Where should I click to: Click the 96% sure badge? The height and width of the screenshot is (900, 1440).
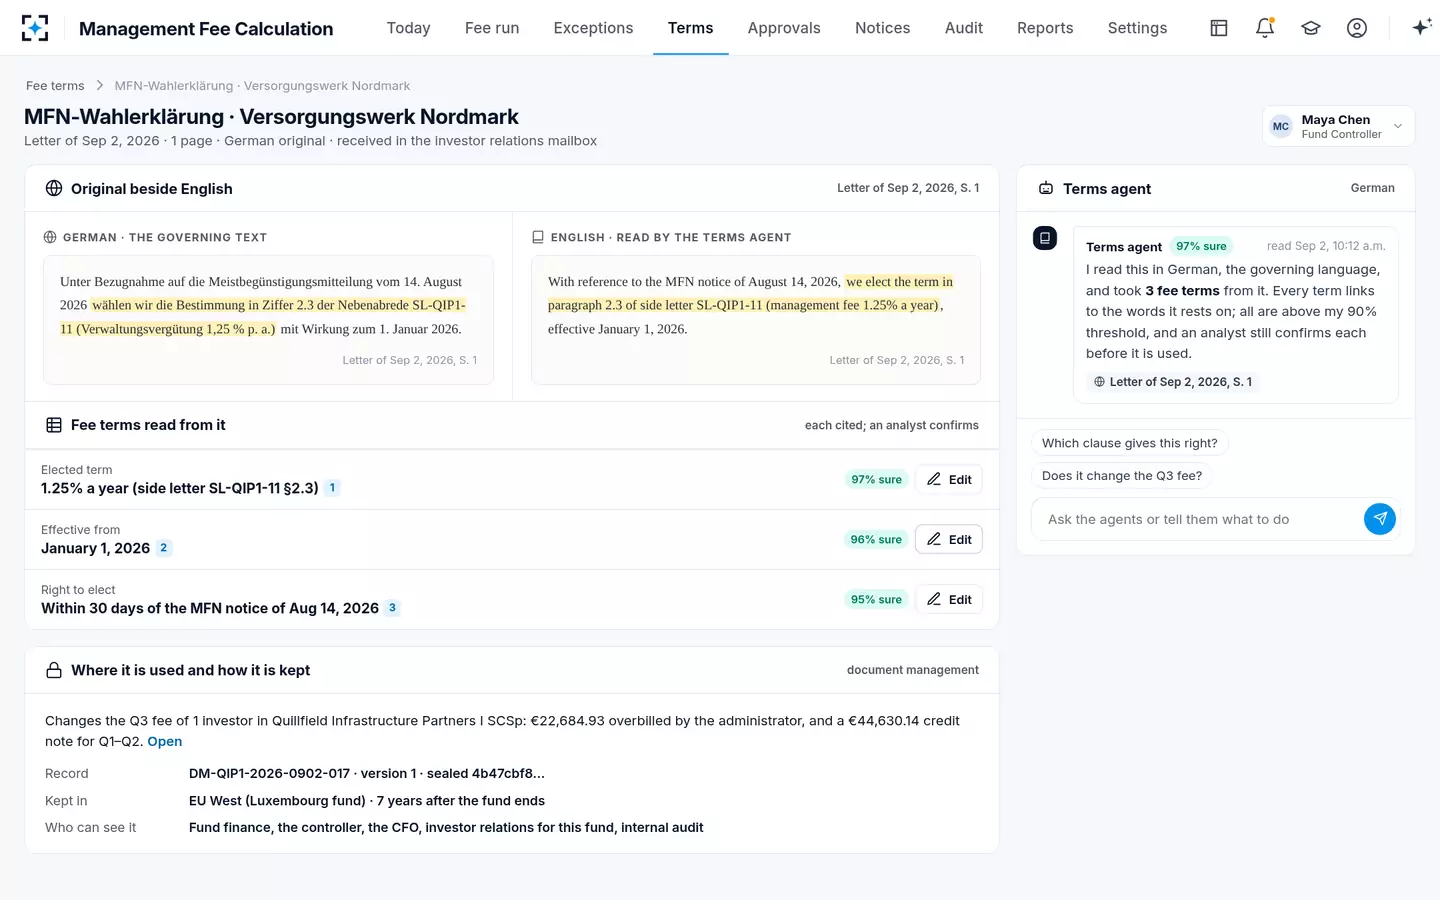tap(876, 539)
